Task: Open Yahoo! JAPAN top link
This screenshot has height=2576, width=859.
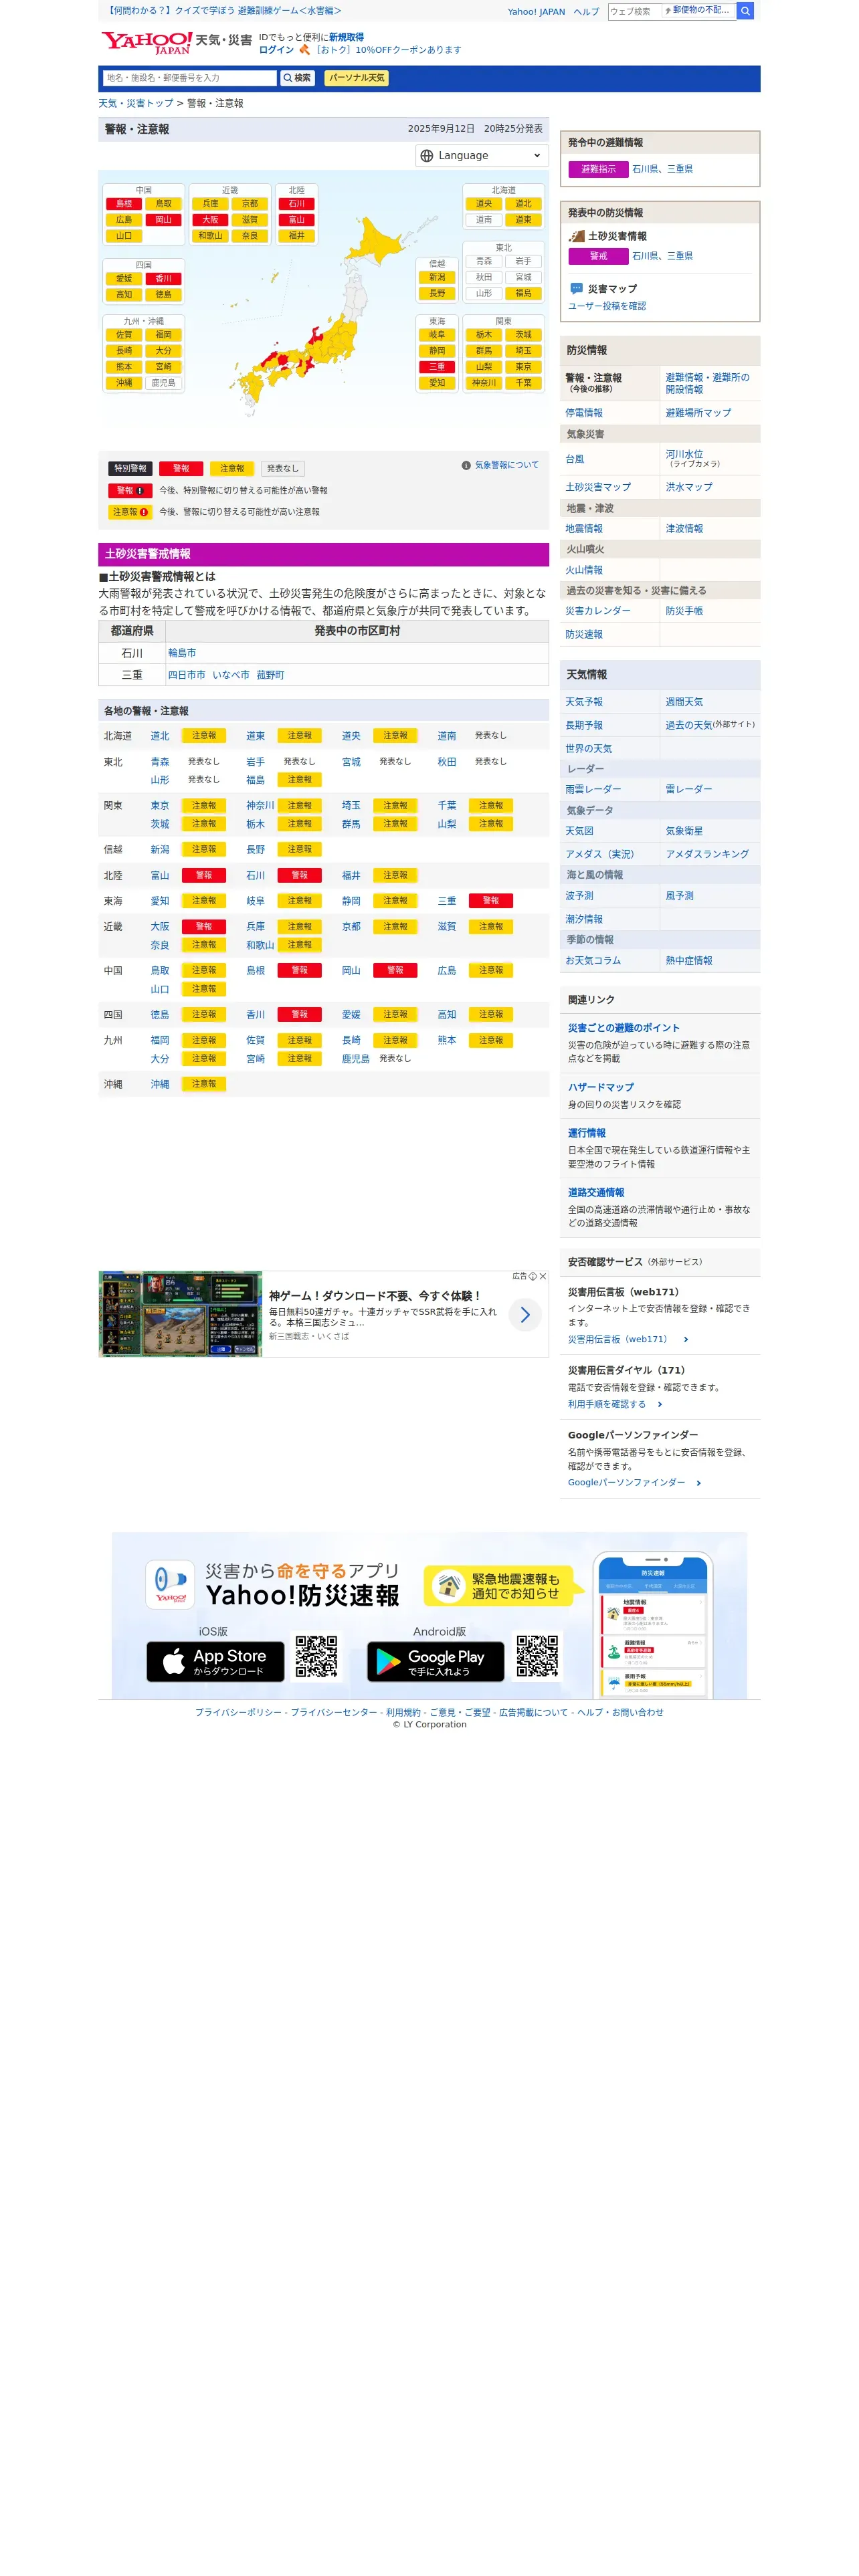Action: pyautogui.click(x=536, y=12)
